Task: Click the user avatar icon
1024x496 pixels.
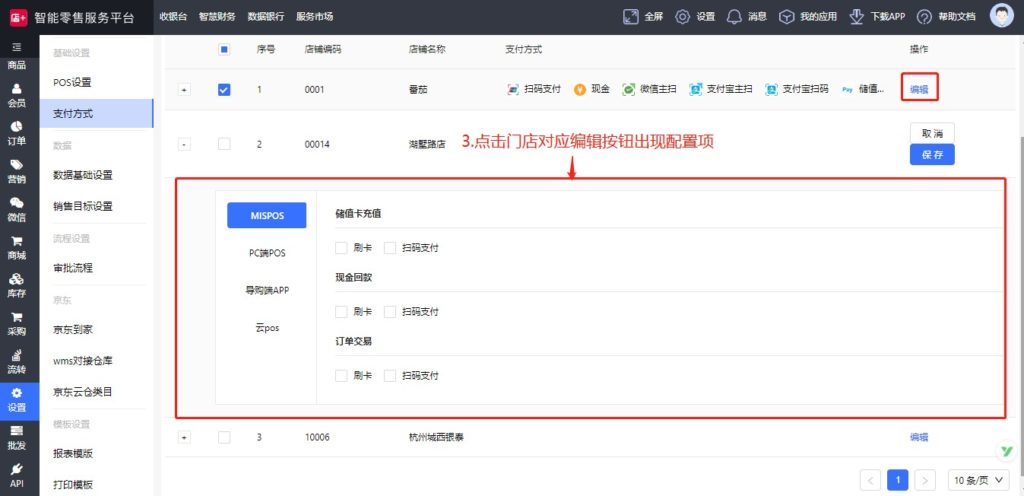Action: point(1002,16)
